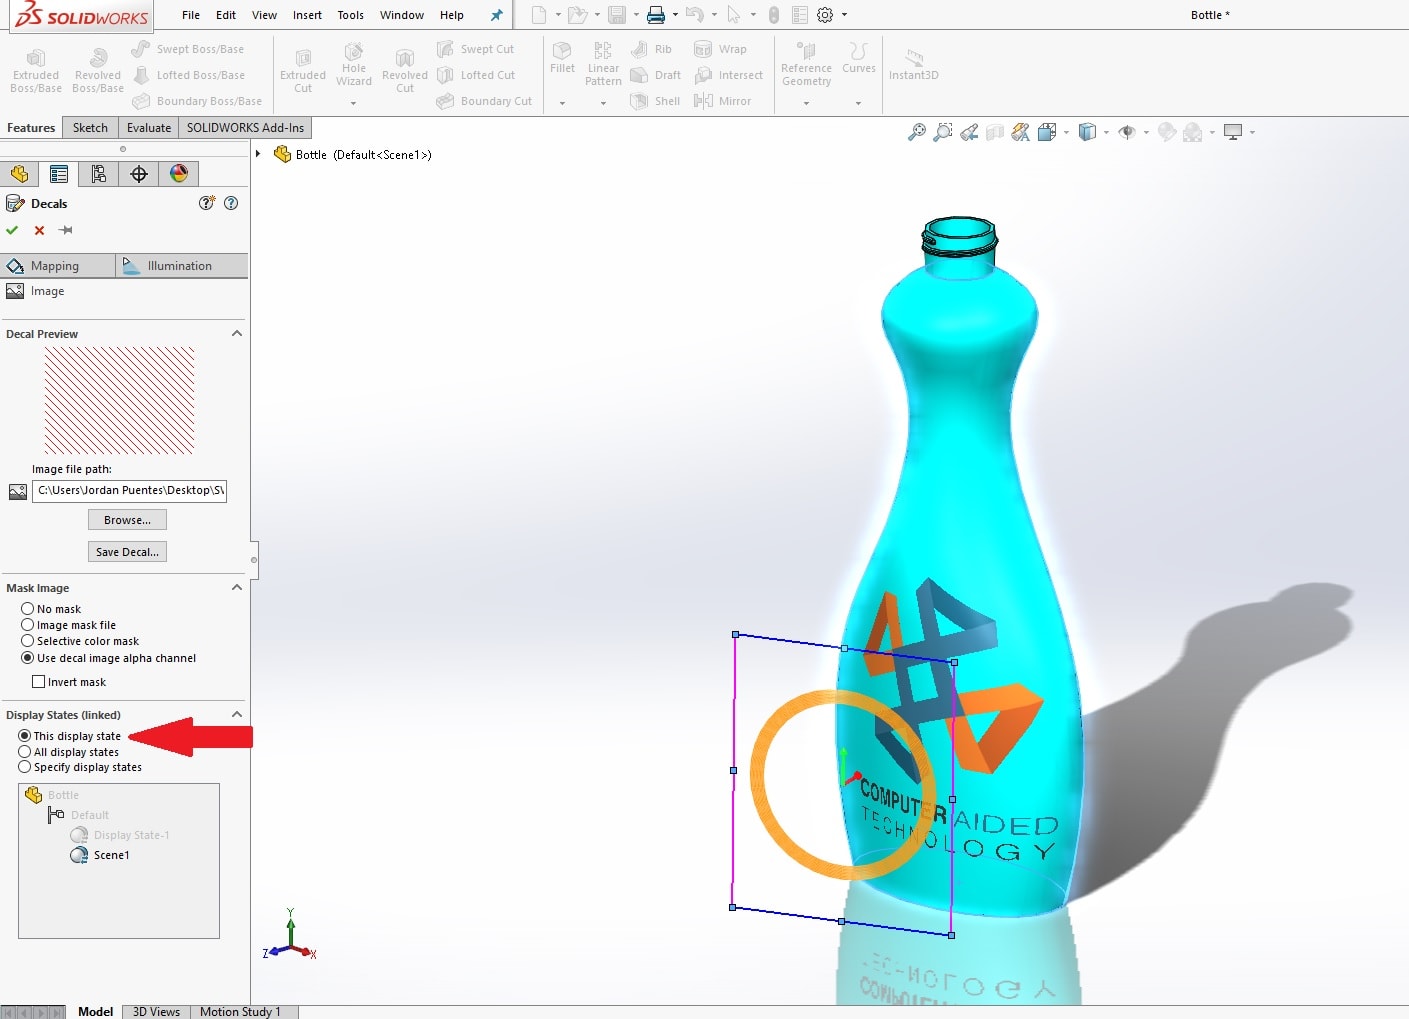Open the File menu
The height and width of the screenshot is (1019, 1409).
pos(191,15)
